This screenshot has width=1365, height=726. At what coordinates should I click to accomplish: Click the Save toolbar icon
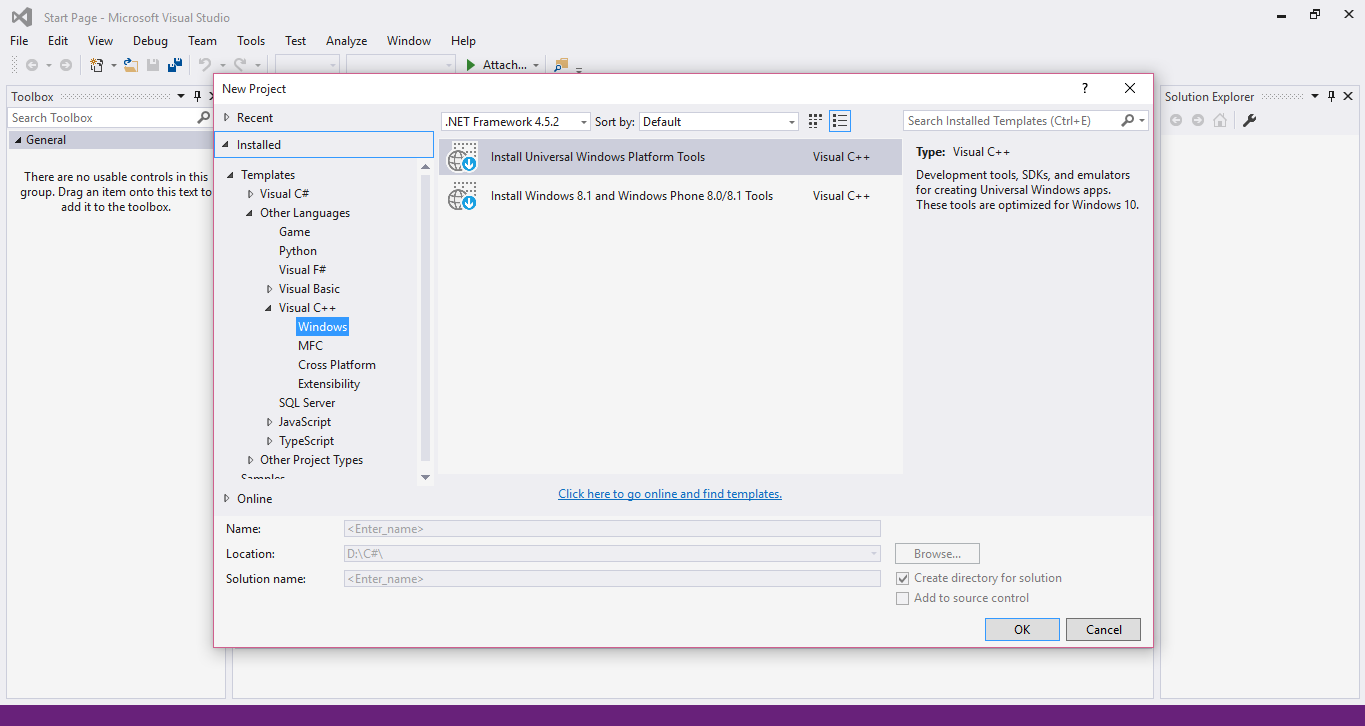coord(153,65)
